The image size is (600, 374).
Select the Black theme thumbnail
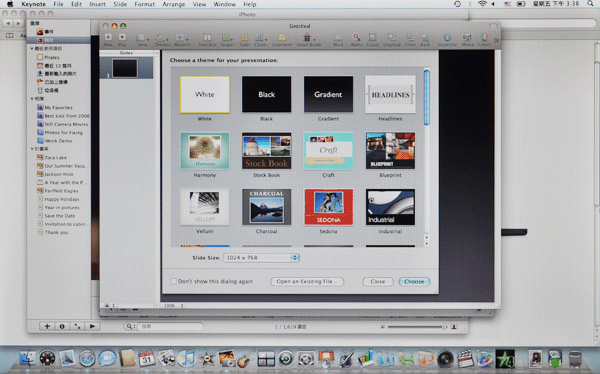266,94
